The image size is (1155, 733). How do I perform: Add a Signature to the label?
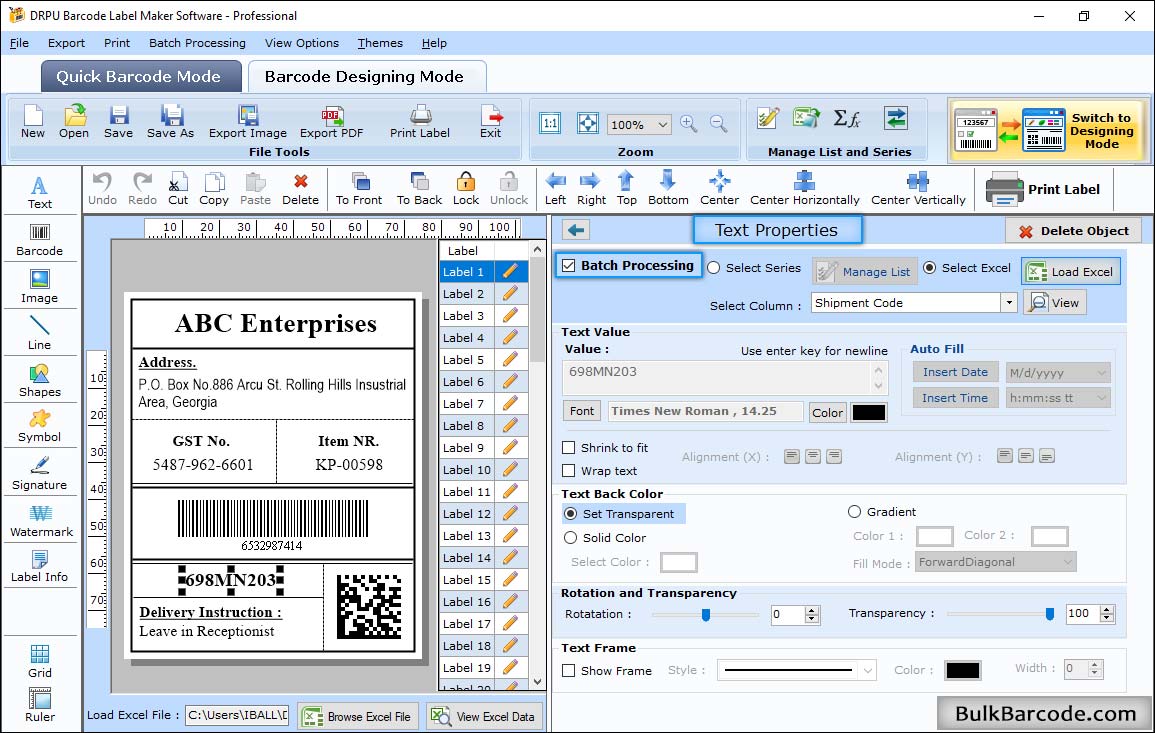40,473
